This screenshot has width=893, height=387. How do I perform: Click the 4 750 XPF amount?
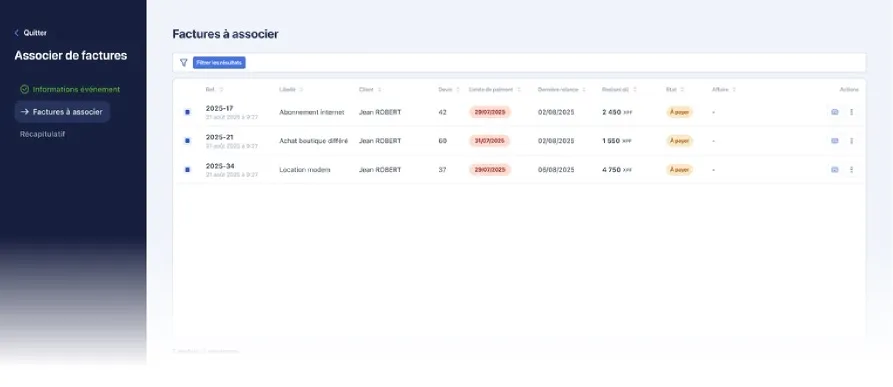(617, 170)
